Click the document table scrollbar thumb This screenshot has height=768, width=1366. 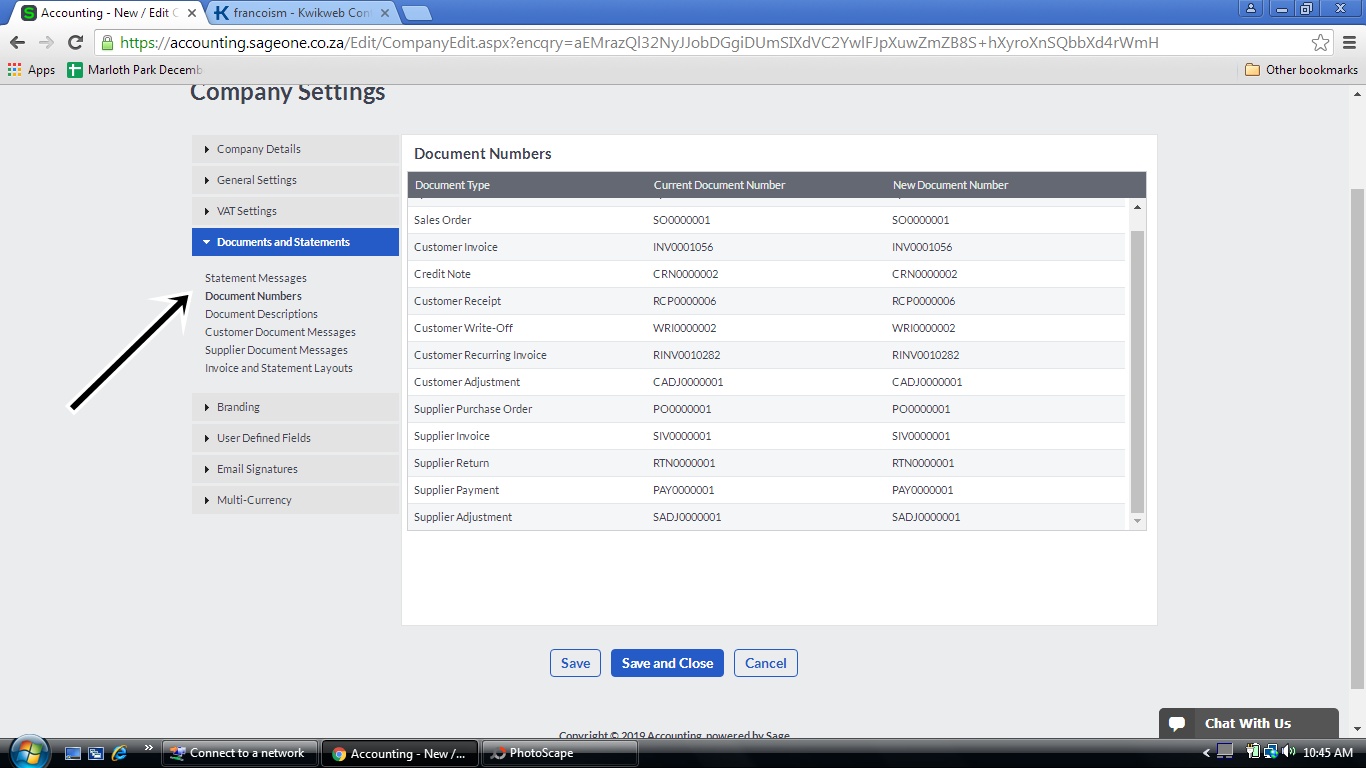pyautogui.click(x=1137, y=370)
